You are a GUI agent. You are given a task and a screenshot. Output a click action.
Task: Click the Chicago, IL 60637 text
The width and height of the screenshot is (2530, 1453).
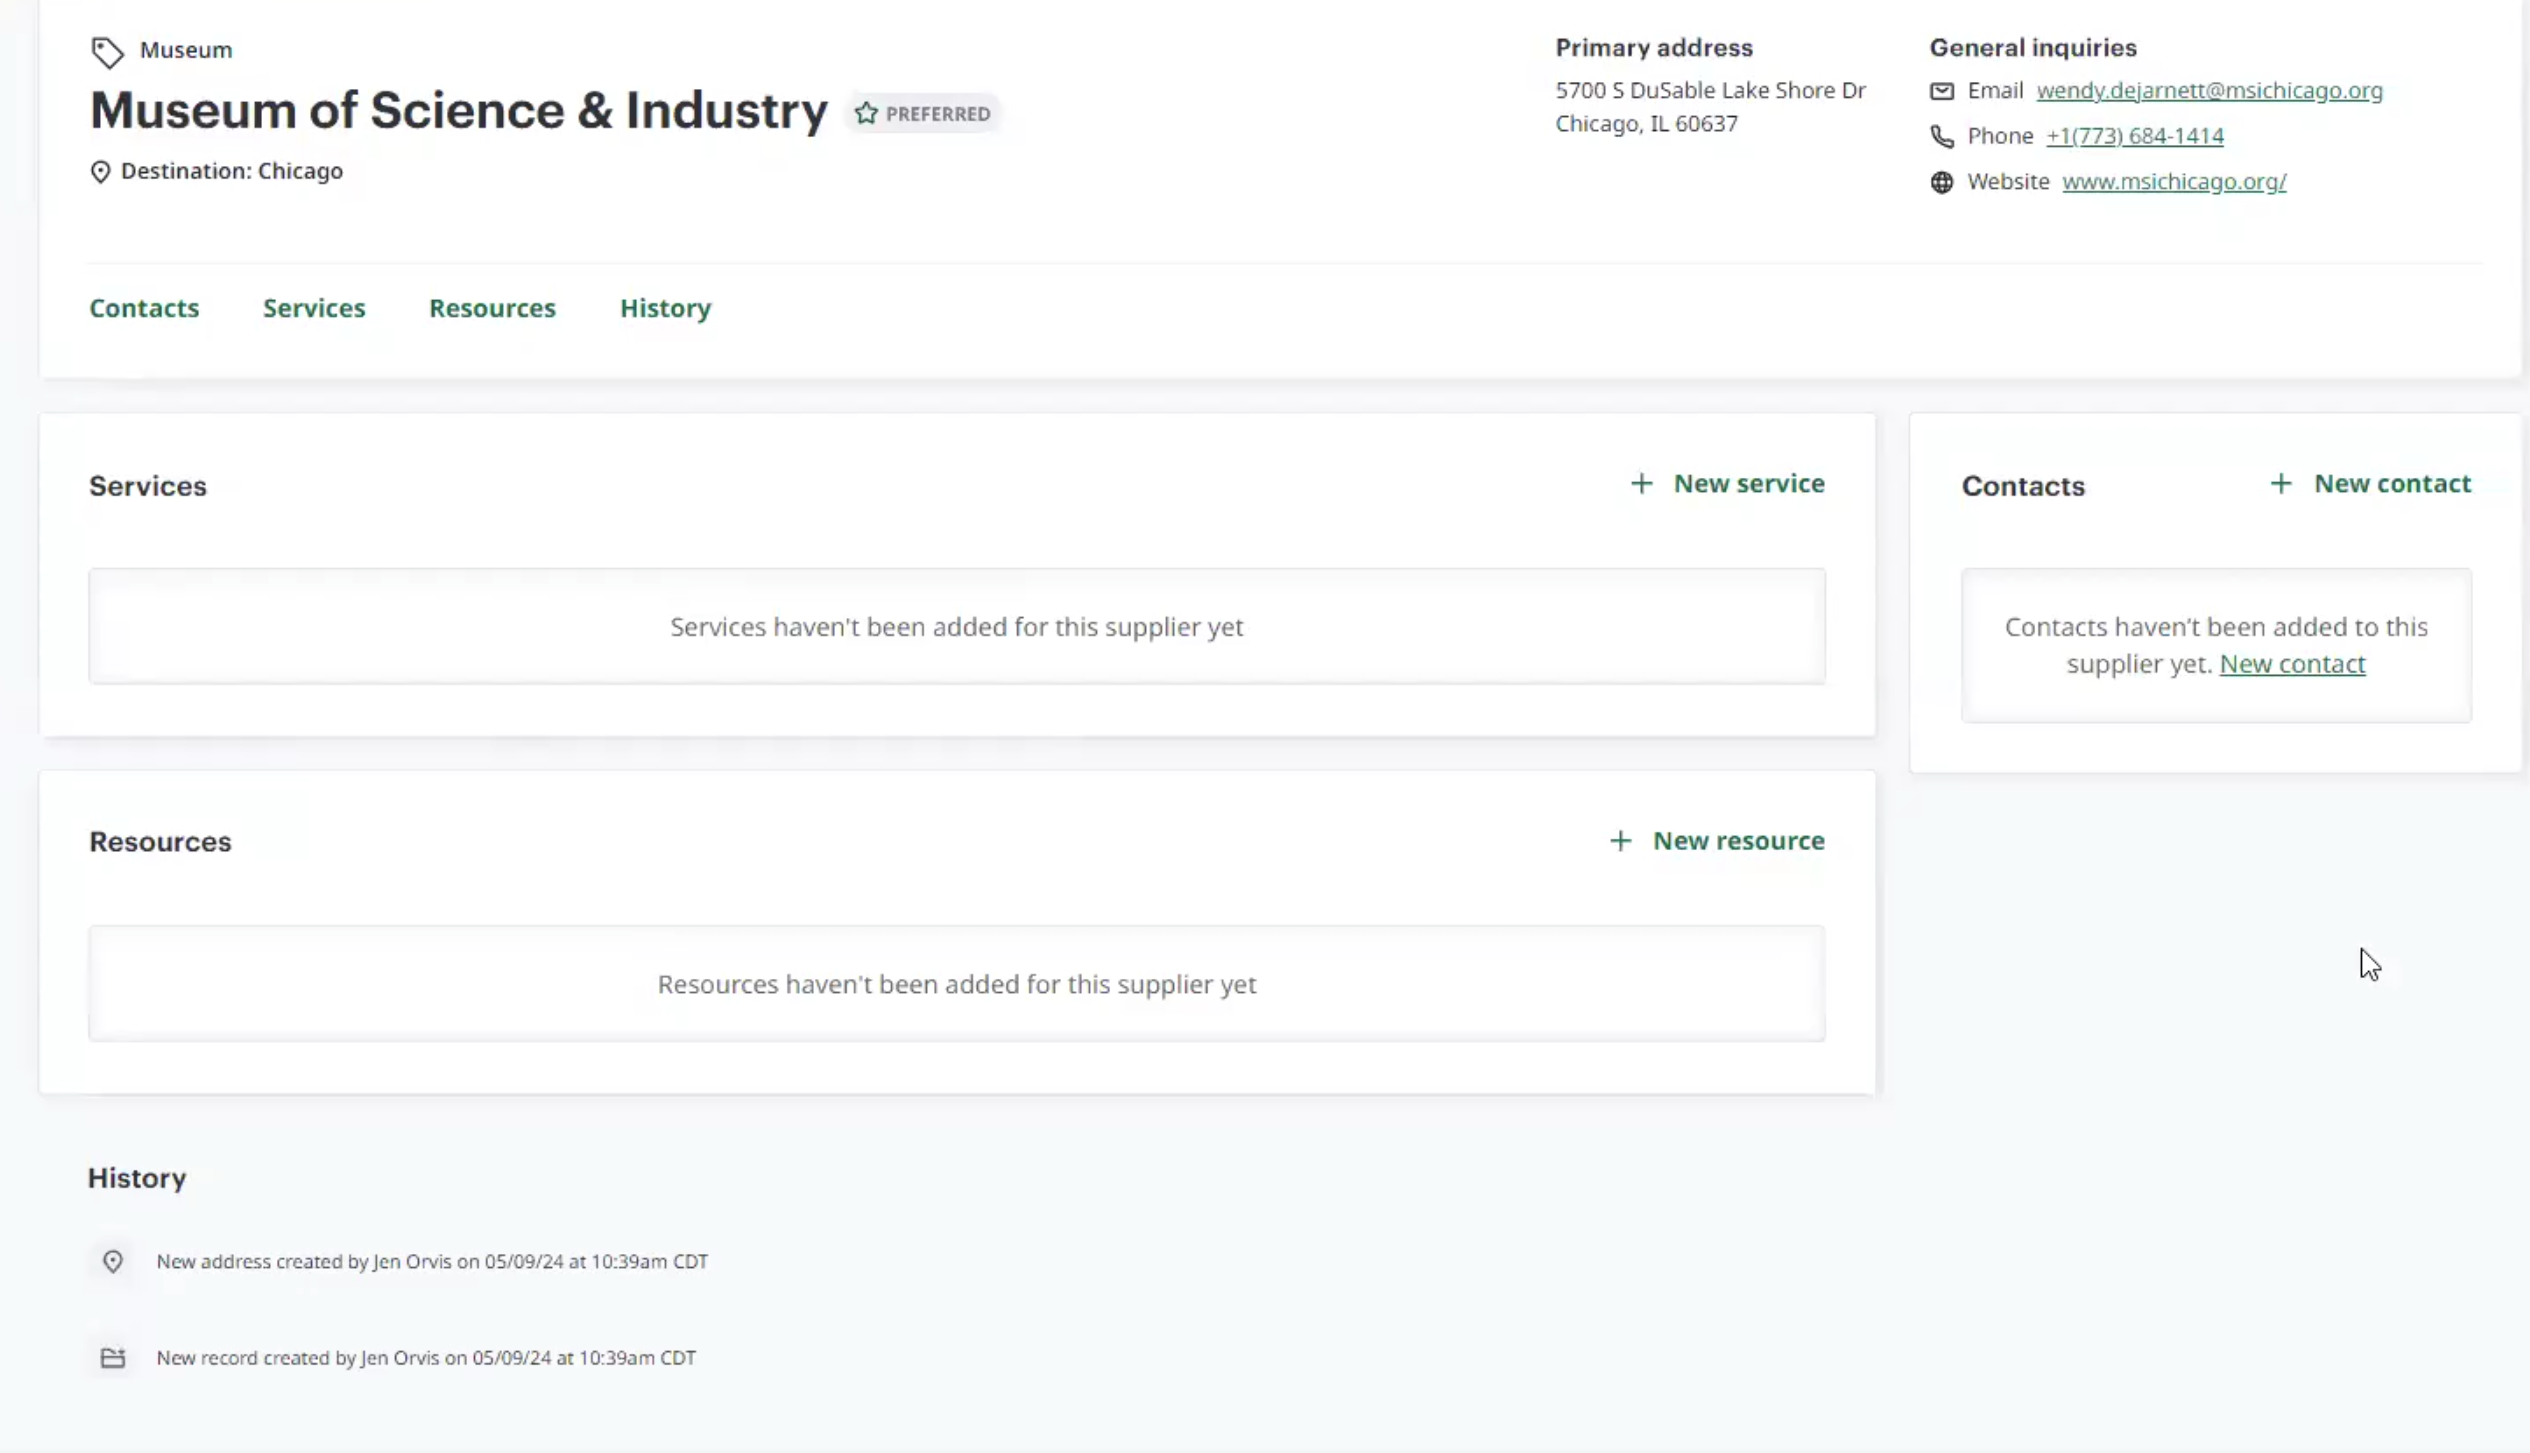[x=1646, y=124]
